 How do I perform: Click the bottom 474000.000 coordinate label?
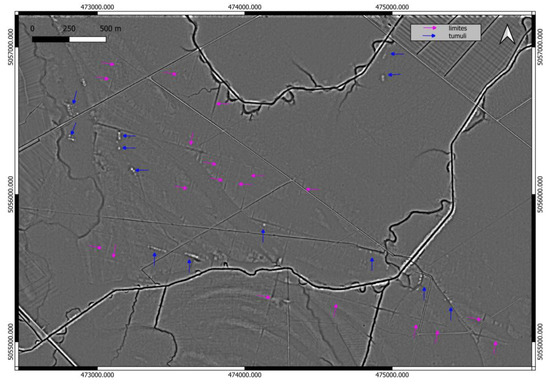click(245, 375)
